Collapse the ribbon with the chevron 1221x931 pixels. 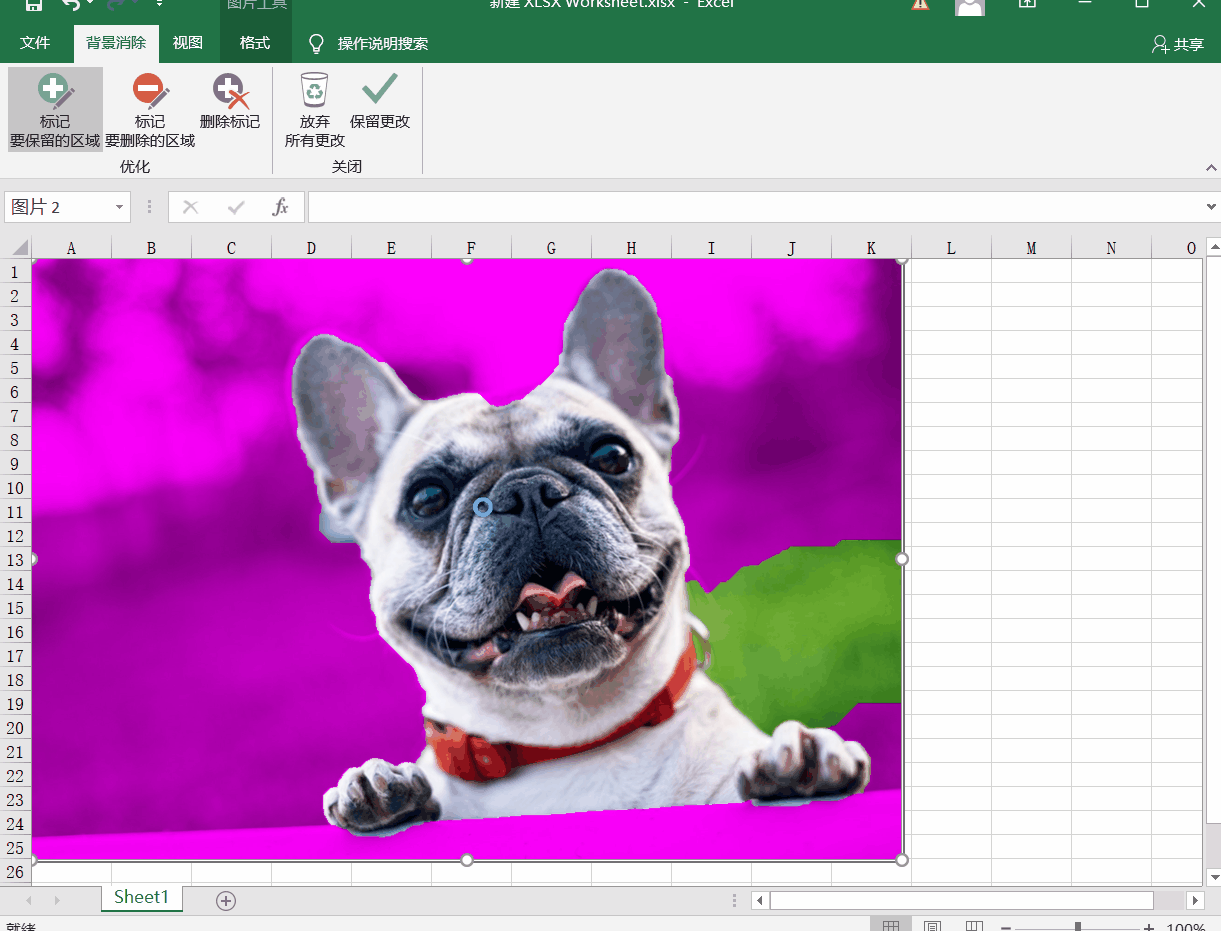click(x=1211, y=167)
